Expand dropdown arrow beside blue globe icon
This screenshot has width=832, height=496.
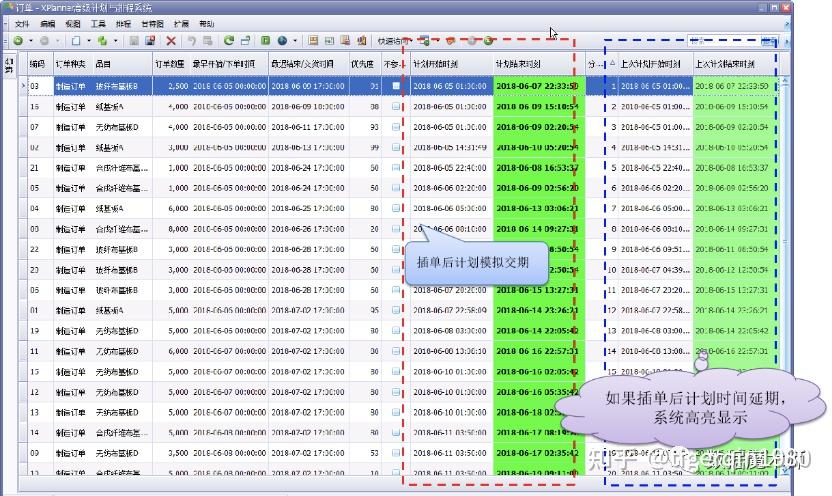click(294, 41)
